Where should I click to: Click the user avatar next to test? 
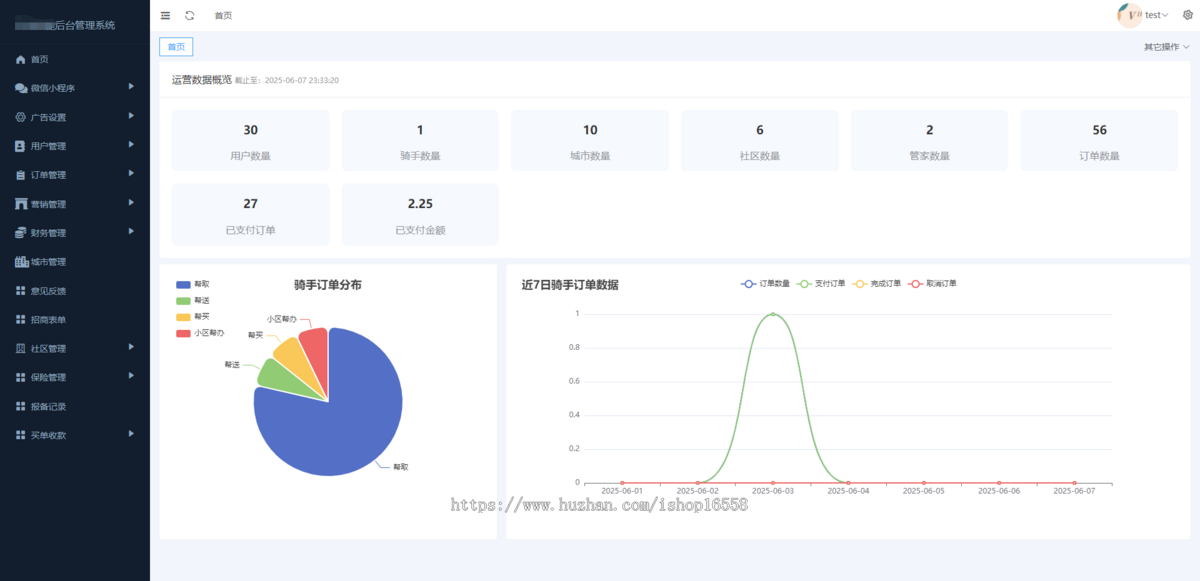click(x=1129, y=14)
